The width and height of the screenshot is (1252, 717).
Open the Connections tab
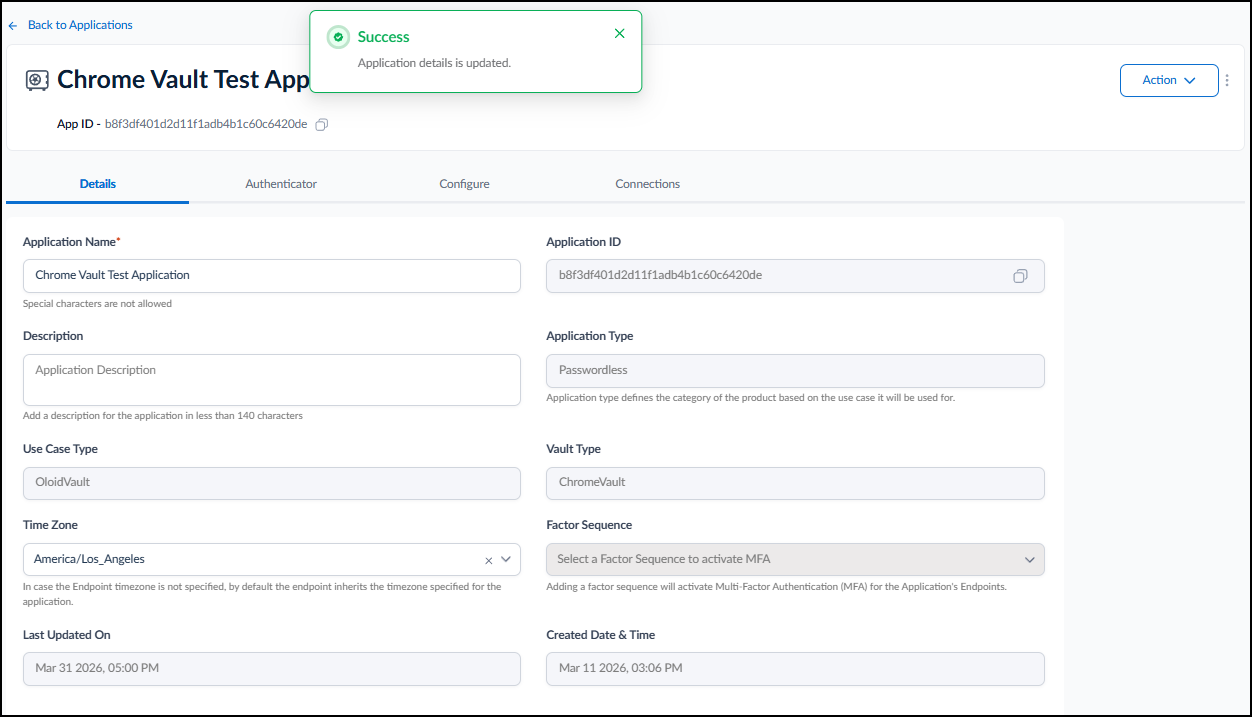pos(647,184)
